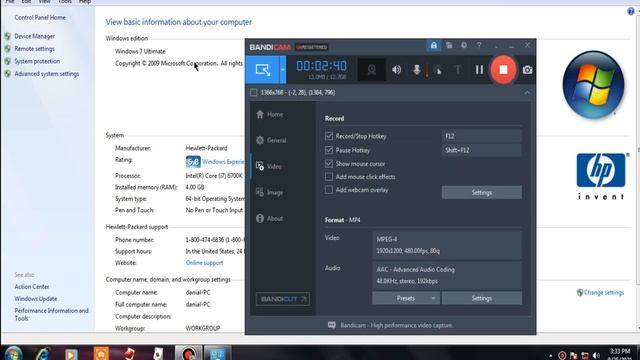Click the F12 record hotkey field
Image resolution: width=640 pixels, height=360 pixels.
(x=482, y=136)
